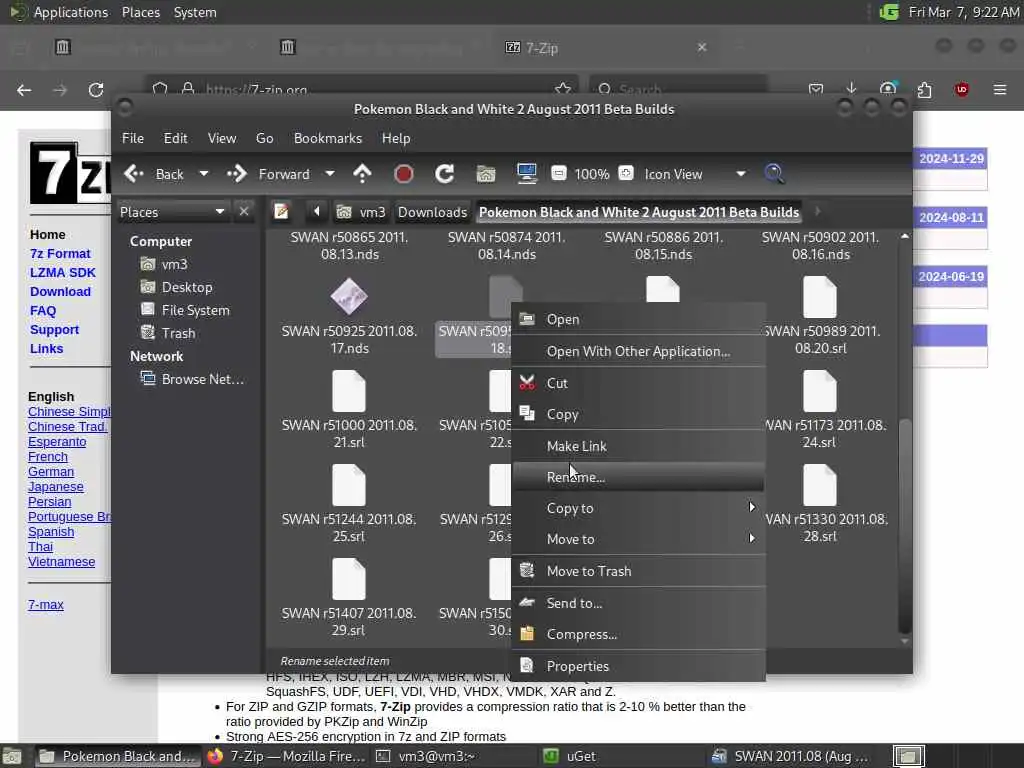Click the Back arrow icon in file manager

coord(134,174)
